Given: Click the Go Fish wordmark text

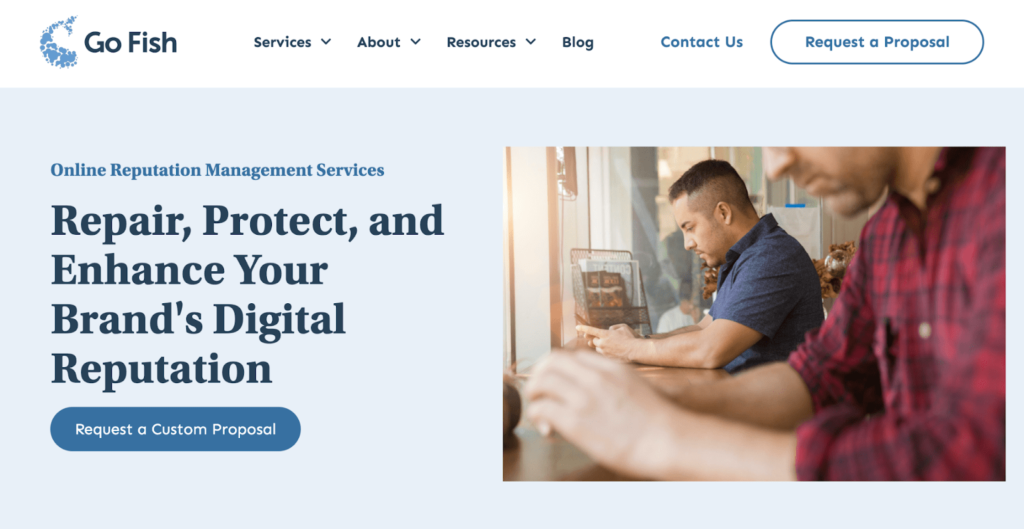Looking at the screenshot, I should (131, 42).
